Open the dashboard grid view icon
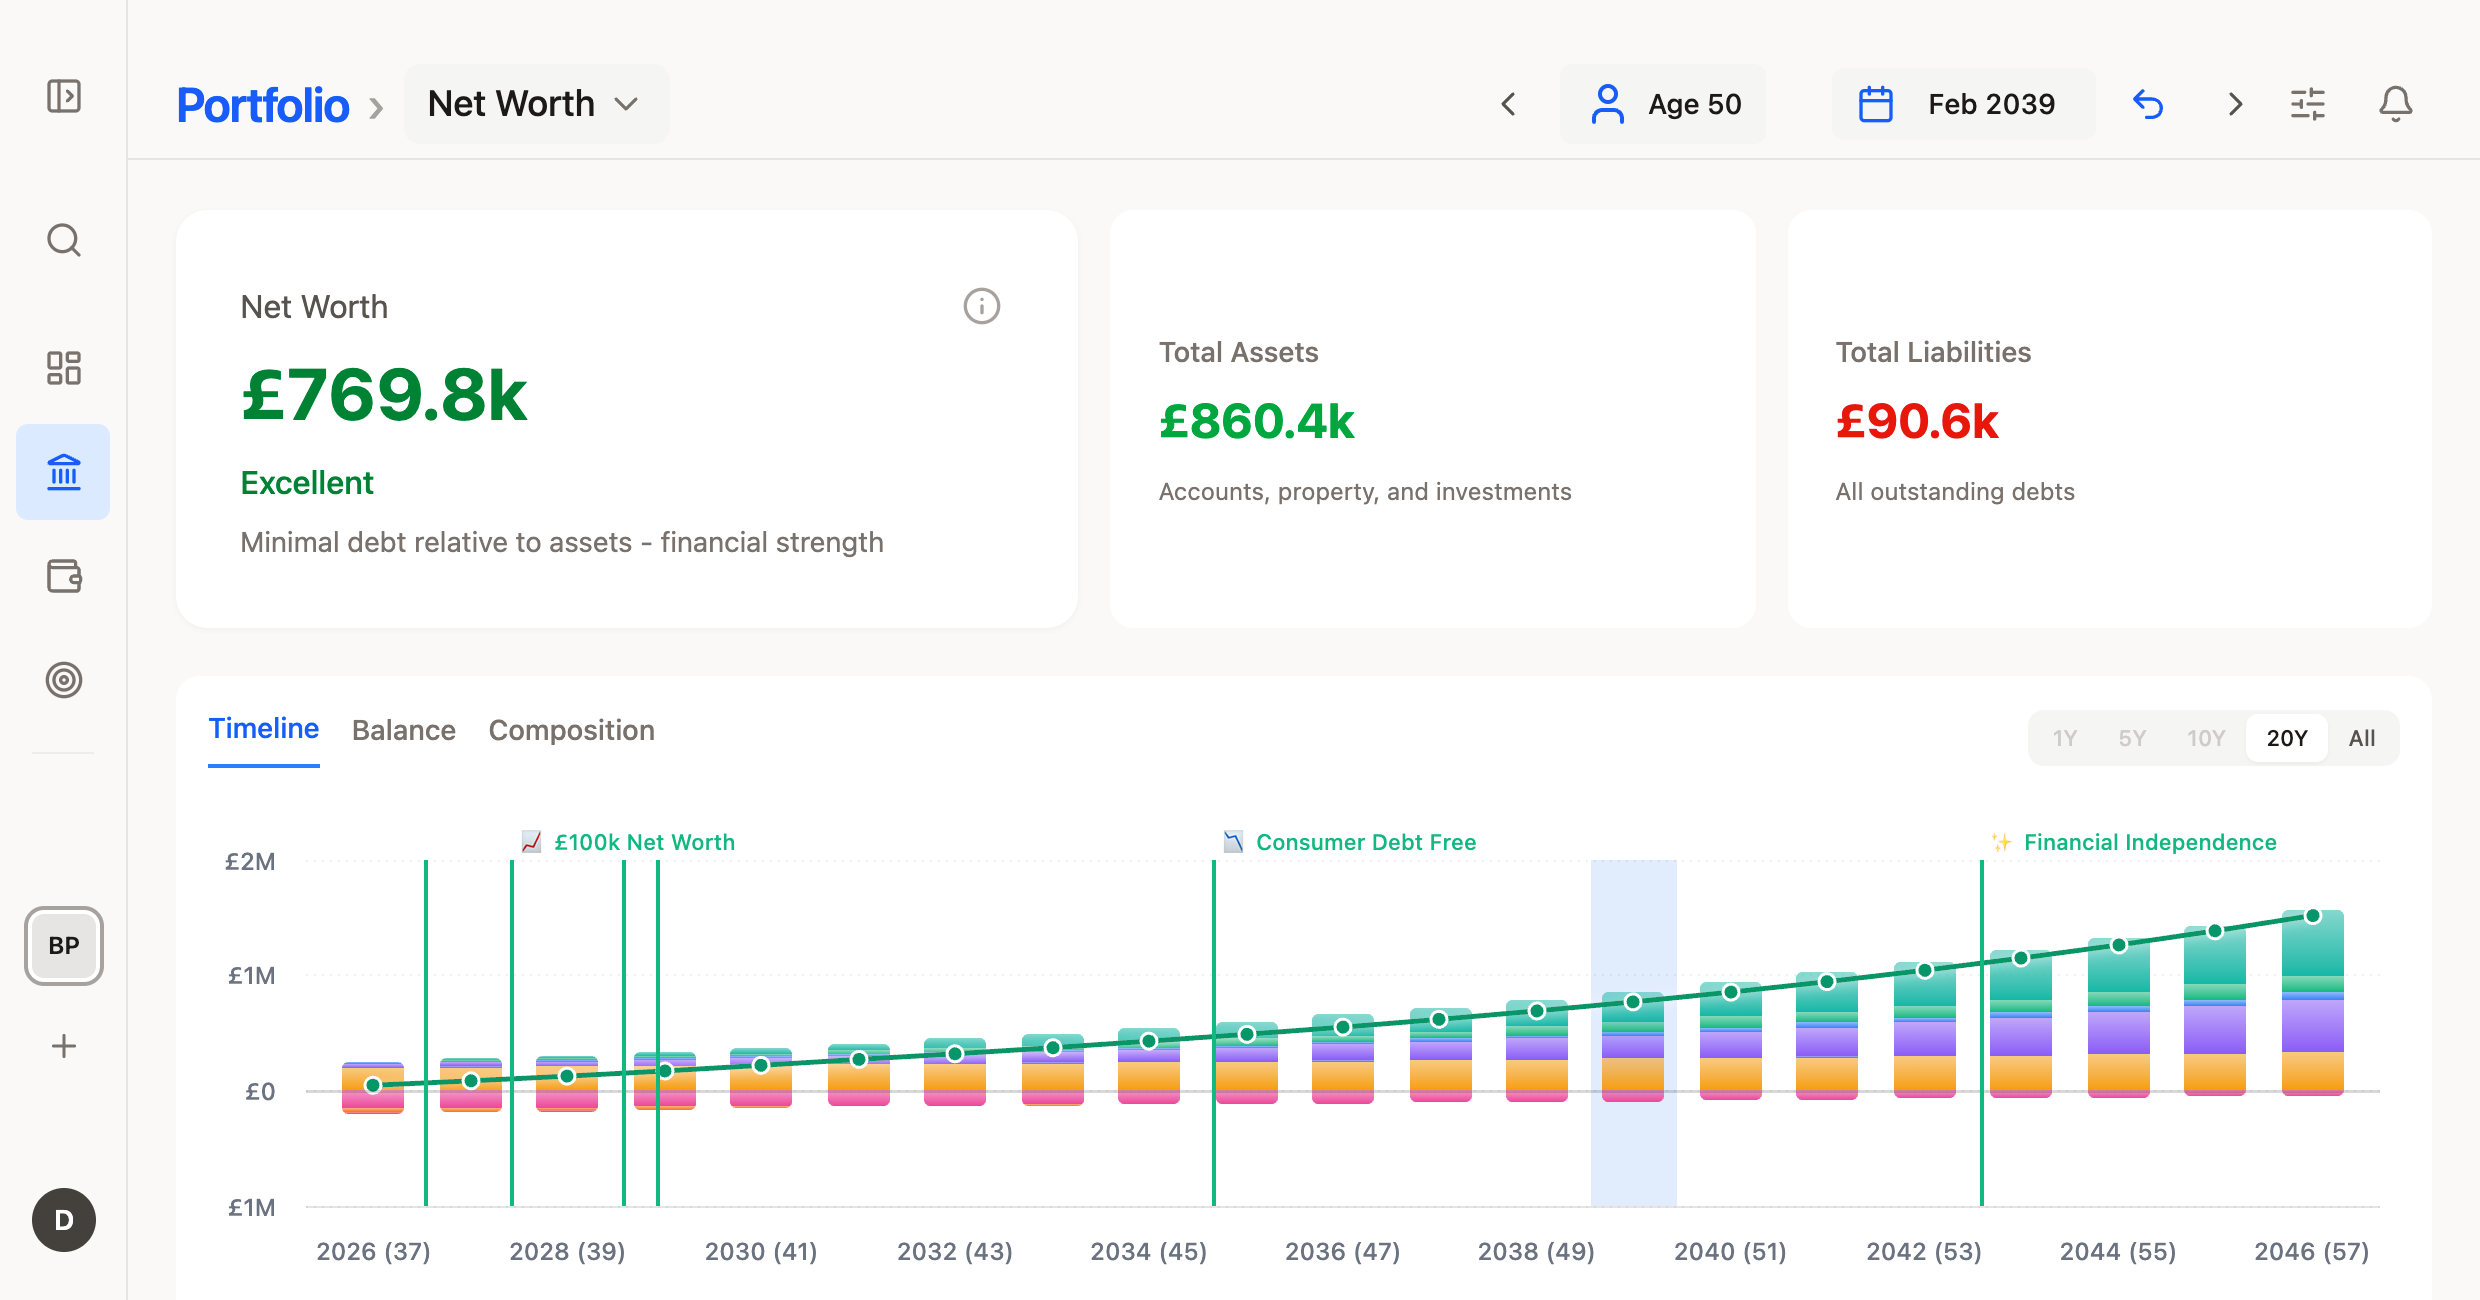Image resolution: width=2480 pixels, height=1300 pixels. point(63,368)
